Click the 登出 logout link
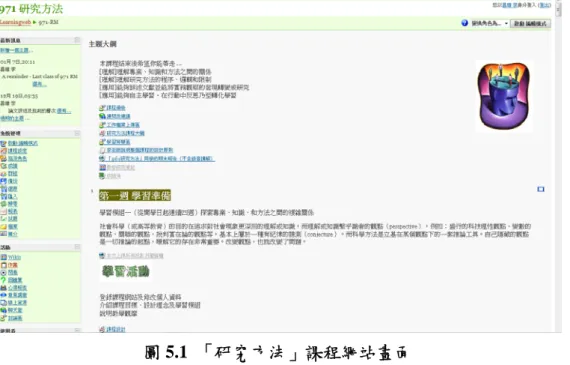Viewport: 570px width, 365px height. coord(545,5)
